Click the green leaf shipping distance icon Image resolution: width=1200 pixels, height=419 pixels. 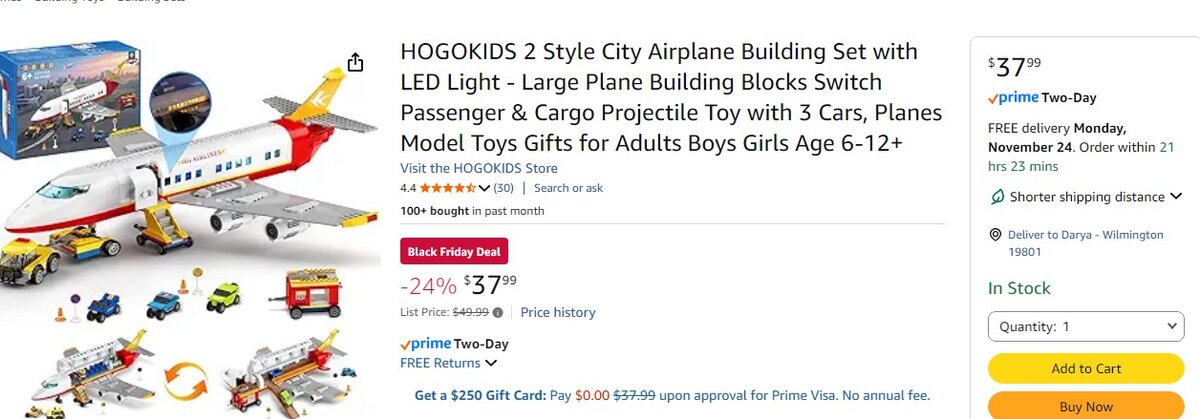click(x=996, y=197)
